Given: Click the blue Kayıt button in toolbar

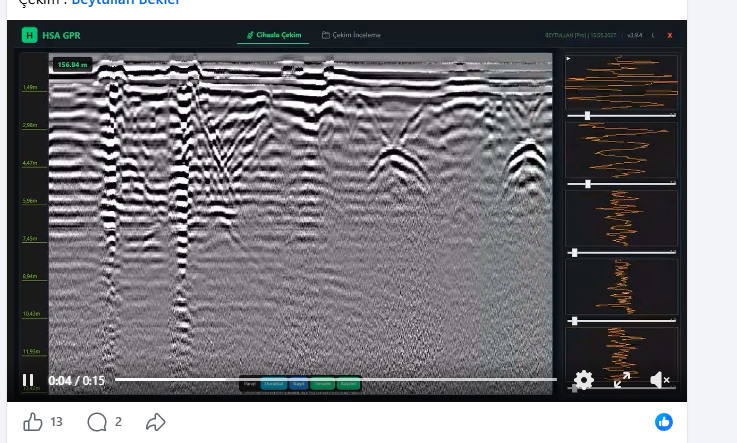Looking at the screenshot, I should pos(298,384).
